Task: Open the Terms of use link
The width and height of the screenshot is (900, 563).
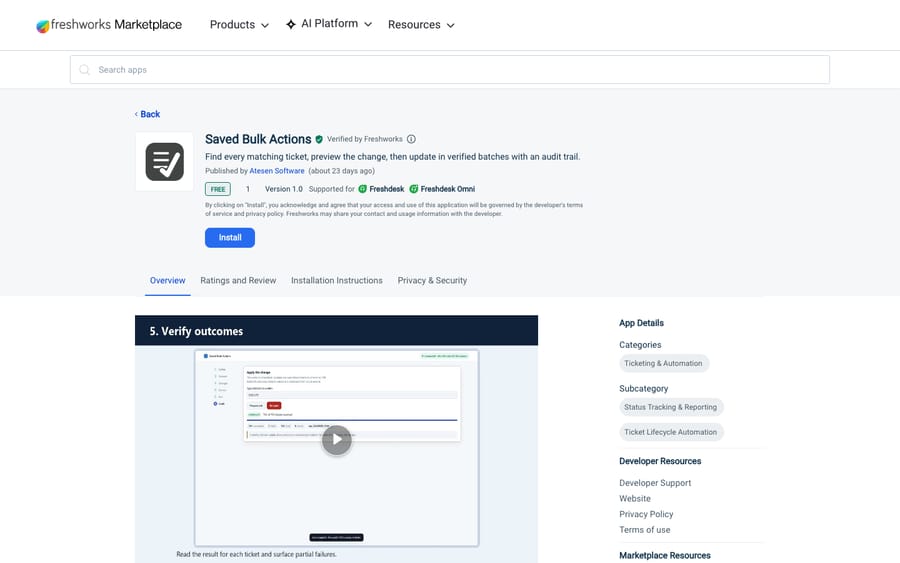Action: pos(645,530)
